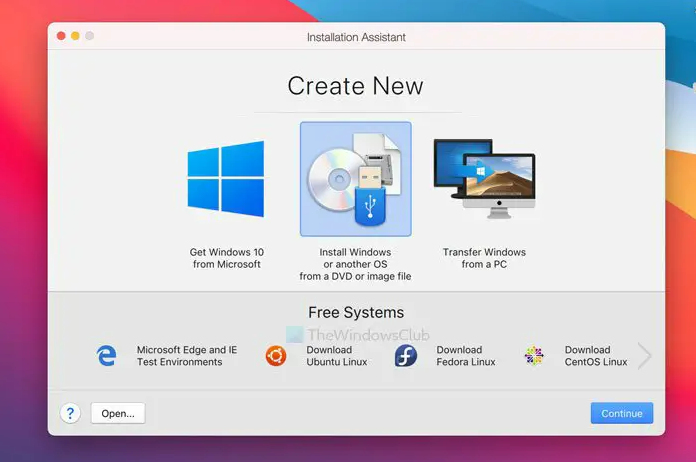Select the DVD and USB installer icon
Screen dimensions: 696x462
[x=356, y=179]
